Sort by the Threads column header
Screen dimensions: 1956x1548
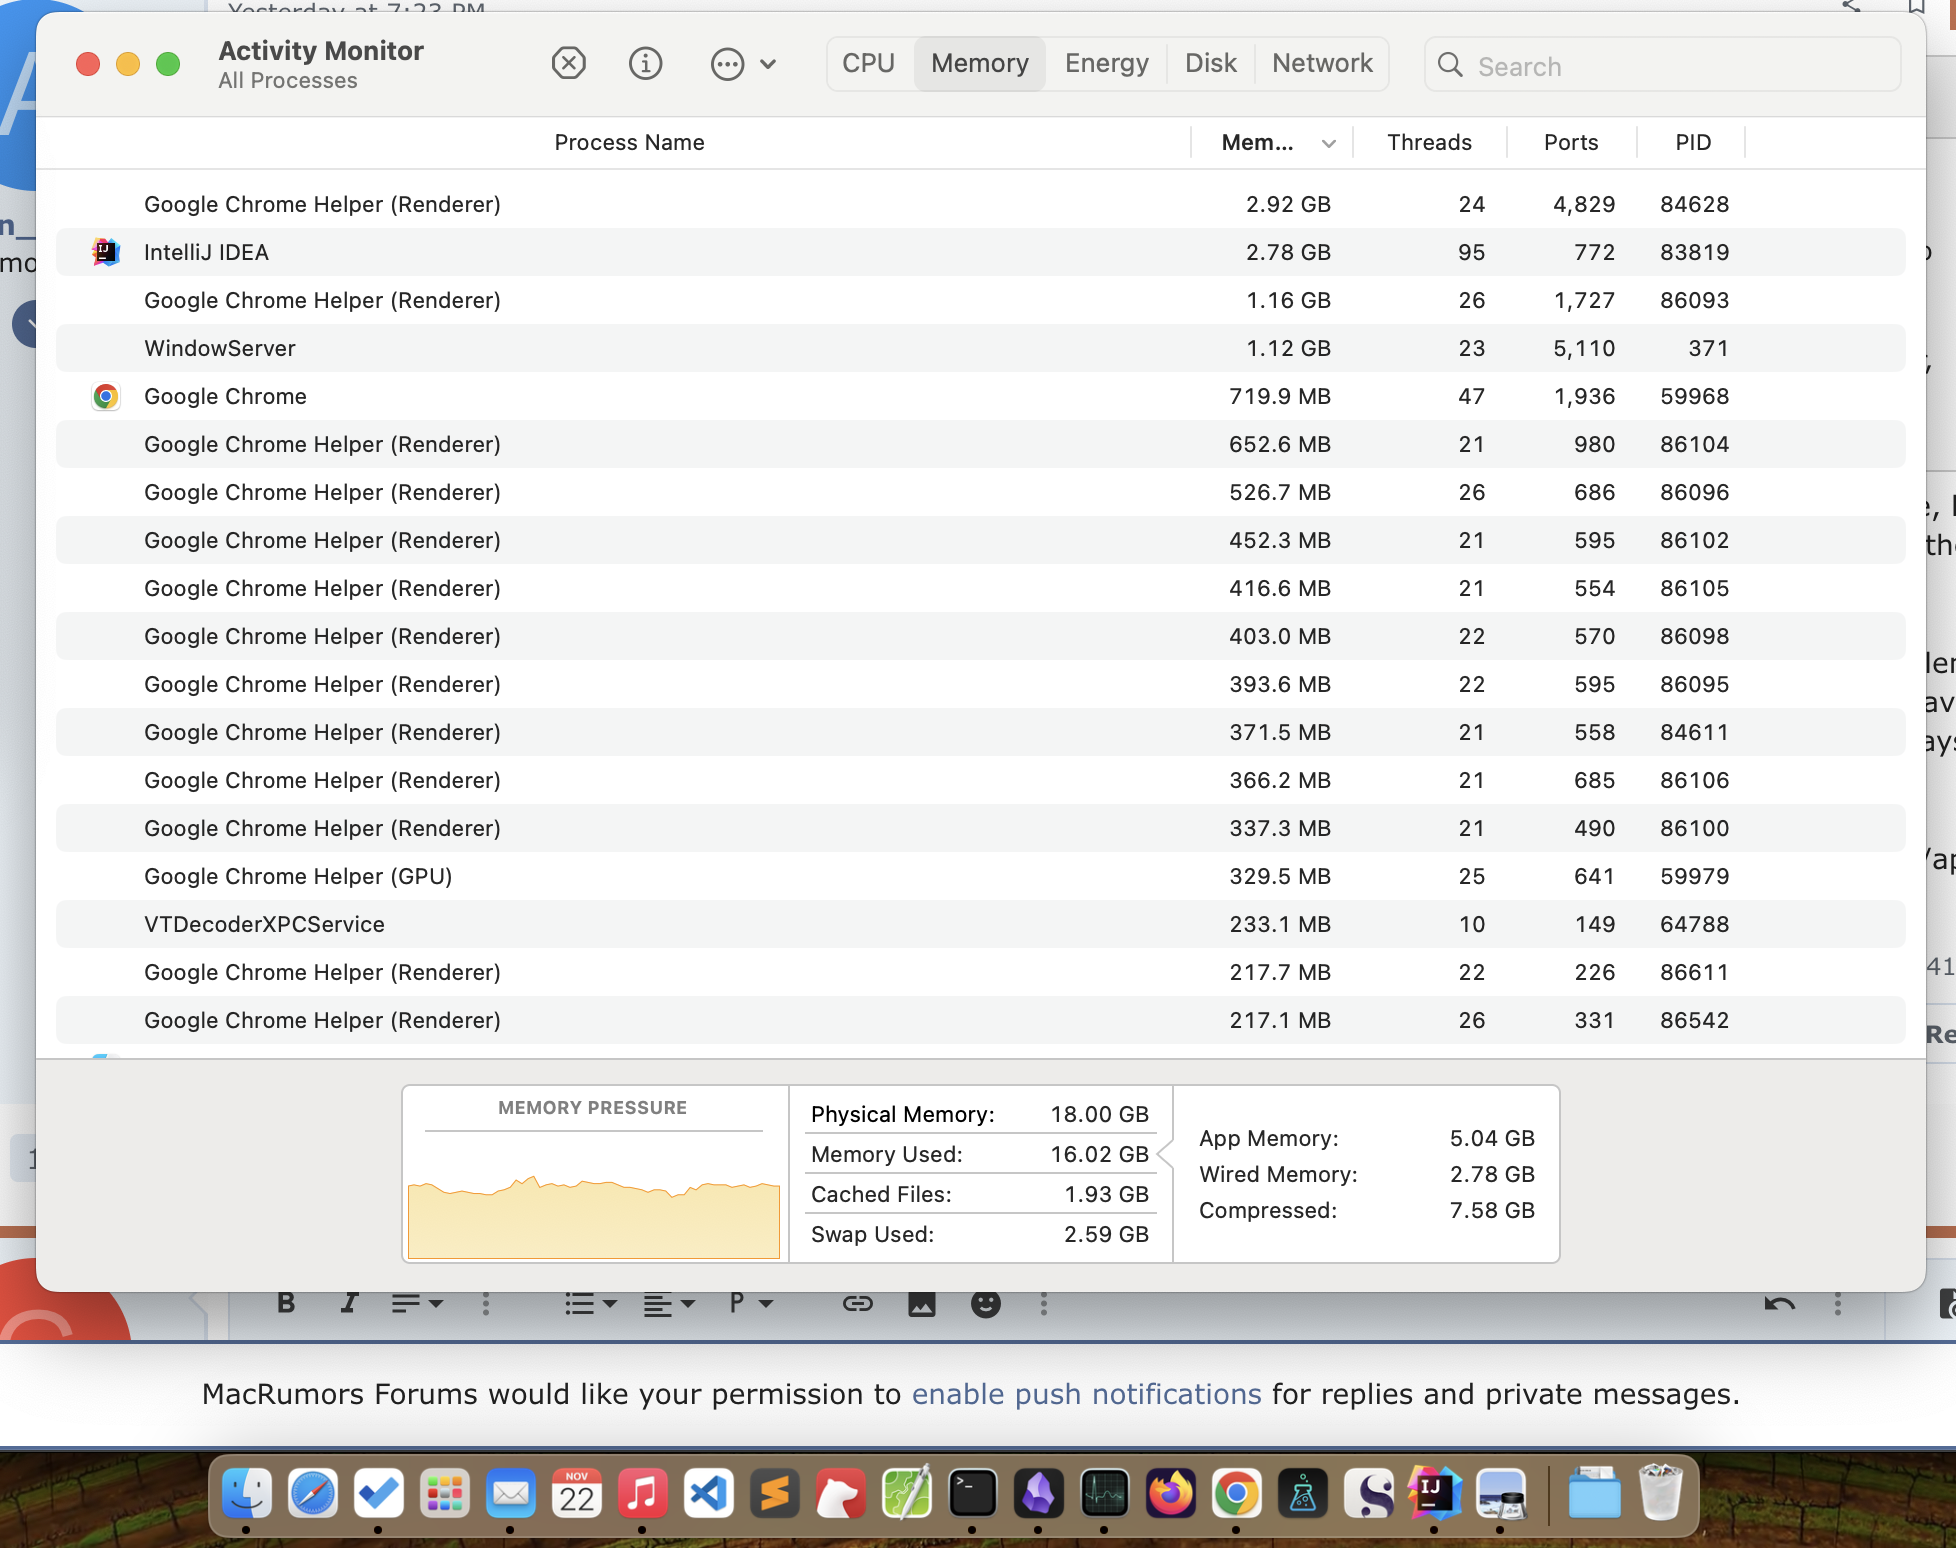click(x=1429, y=143)
